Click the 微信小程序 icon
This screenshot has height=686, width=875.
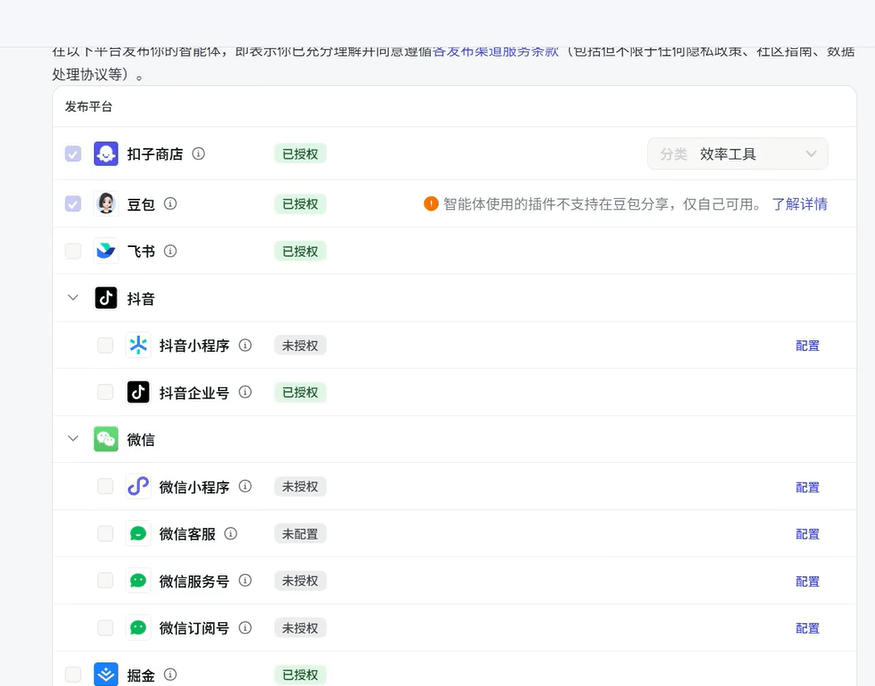coord(138,487)
